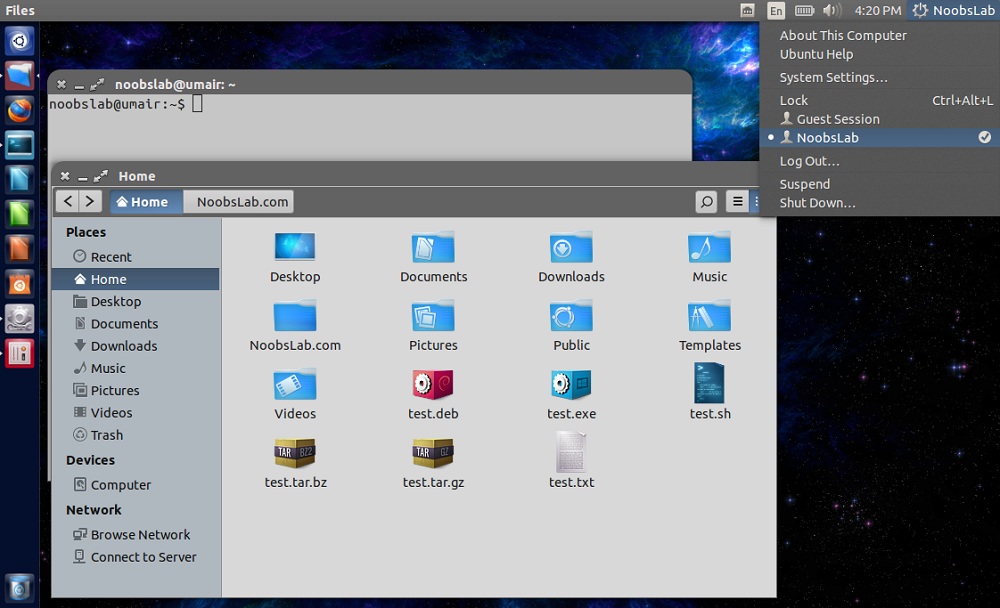
Task: Select NoobsLab user session in menu
Action: tap(827, 138)
